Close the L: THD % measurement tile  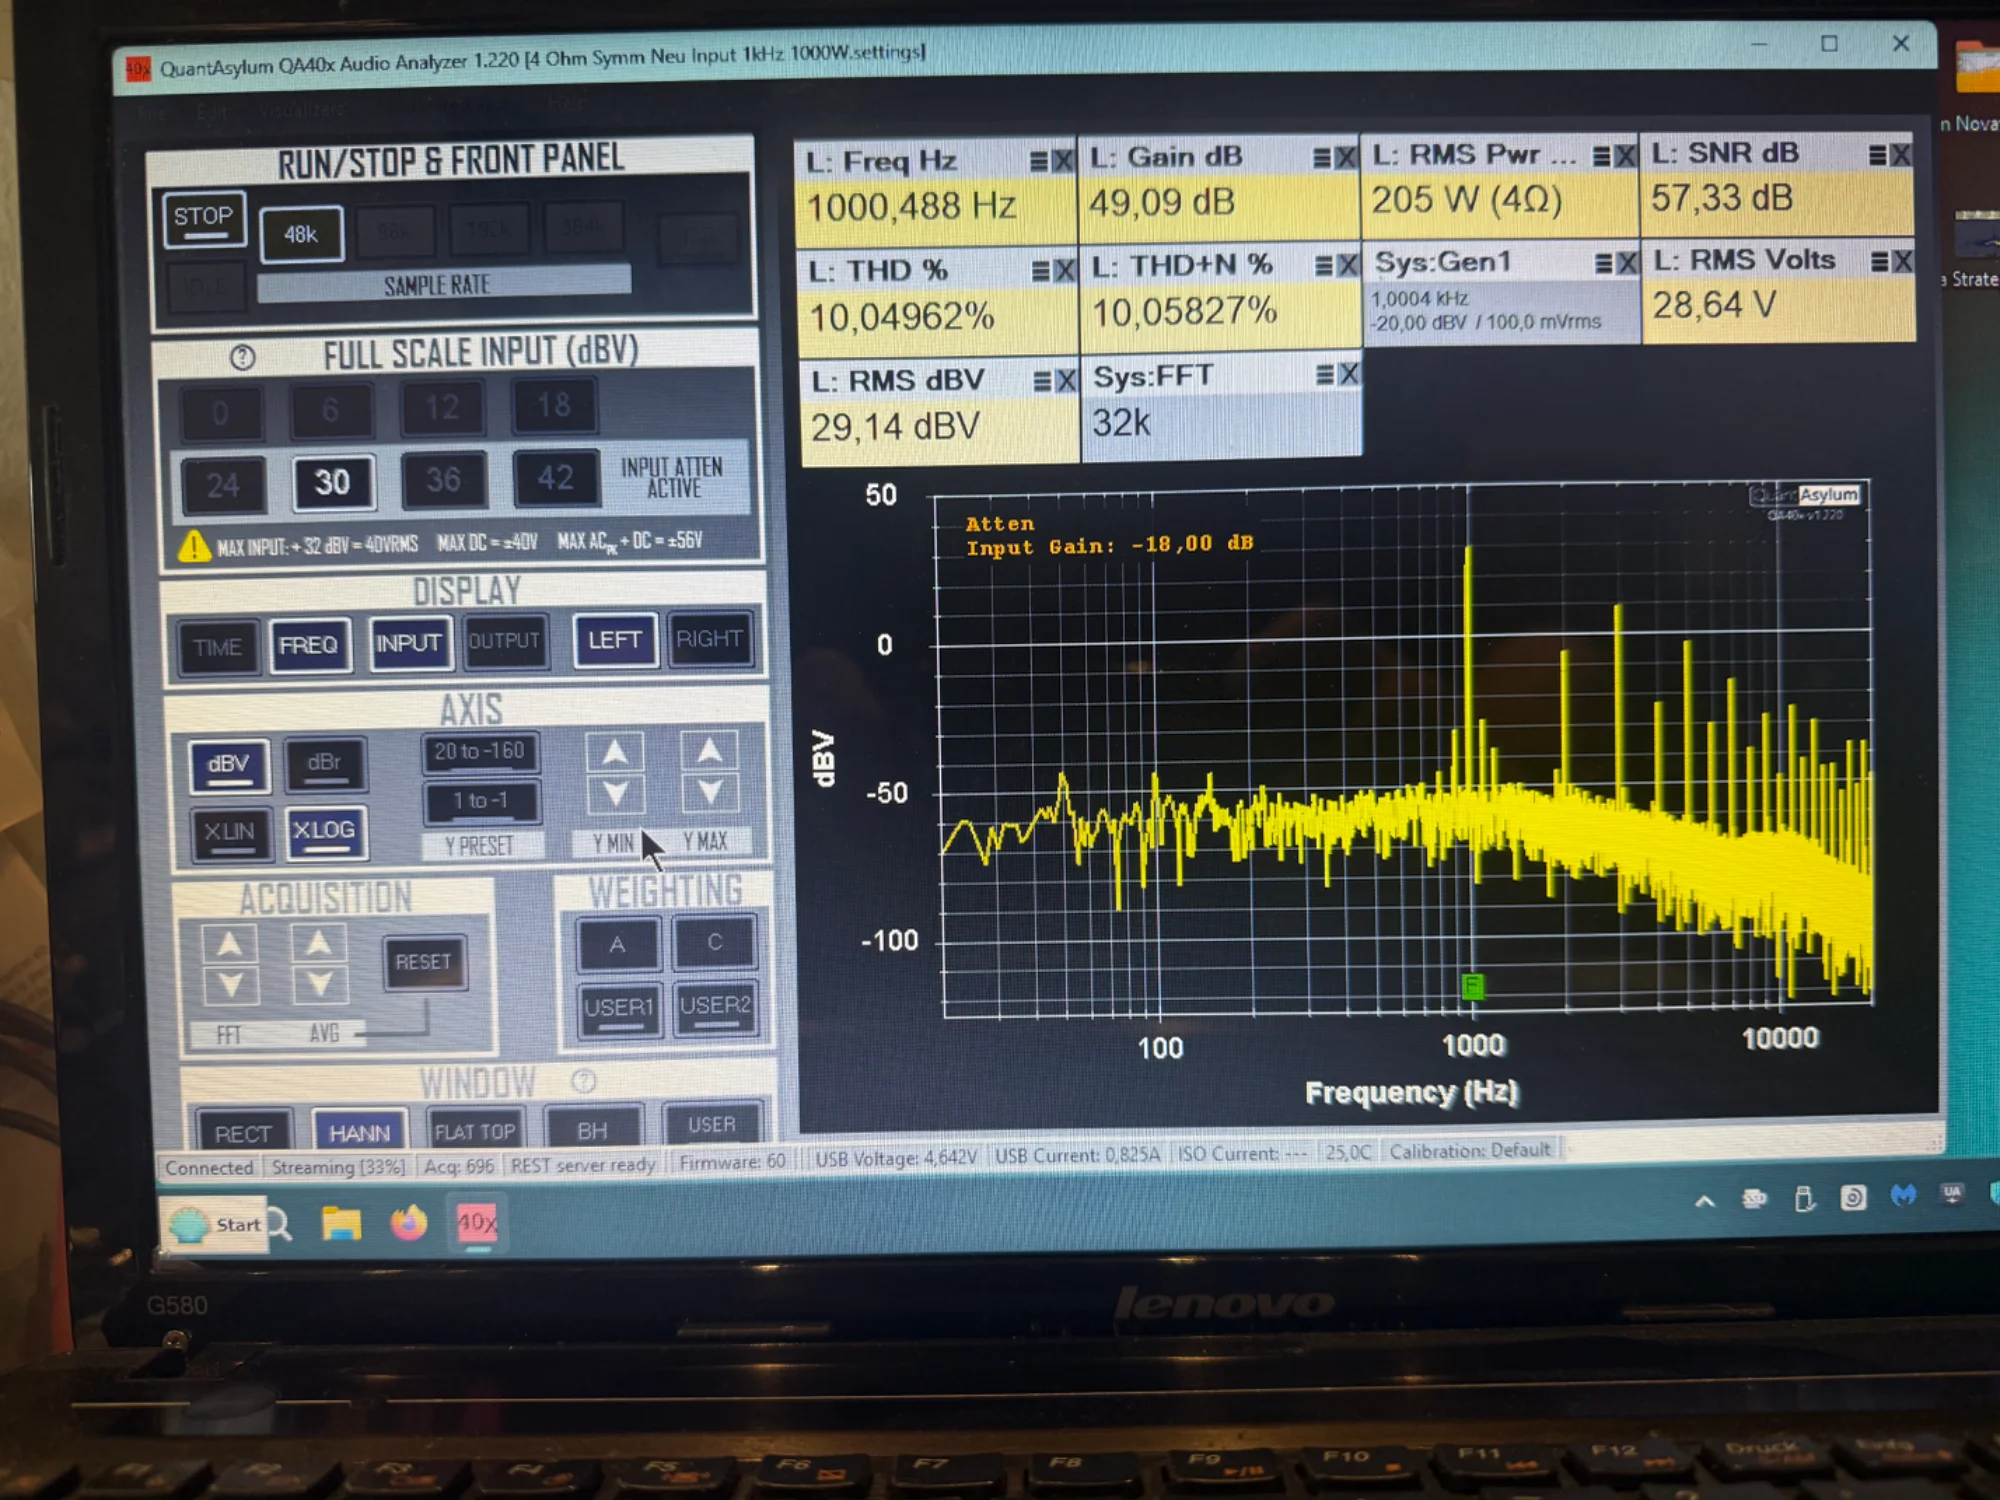(1065, 271)
